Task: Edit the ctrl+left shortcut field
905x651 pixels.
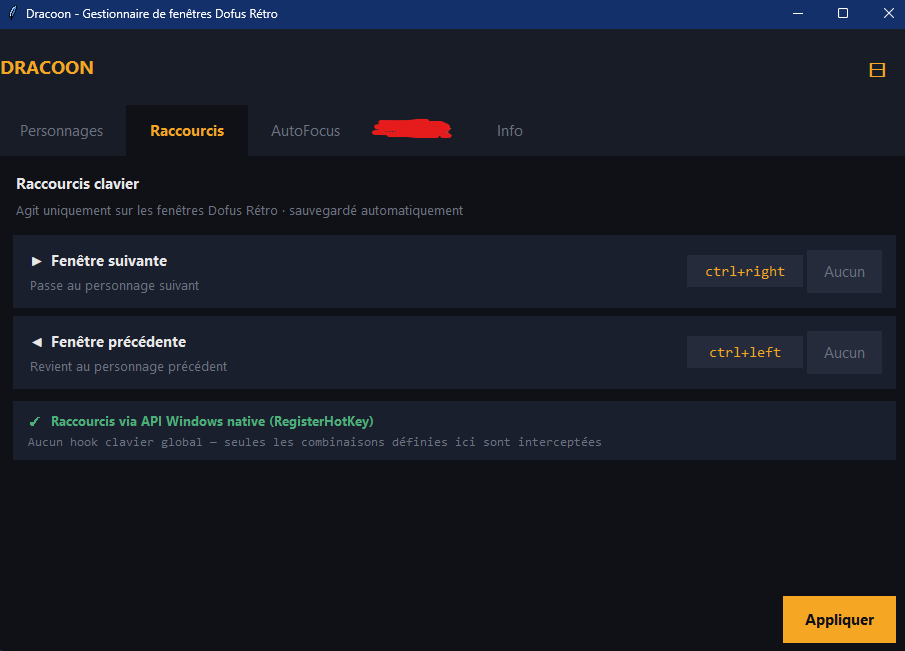Action: point(745,352)
